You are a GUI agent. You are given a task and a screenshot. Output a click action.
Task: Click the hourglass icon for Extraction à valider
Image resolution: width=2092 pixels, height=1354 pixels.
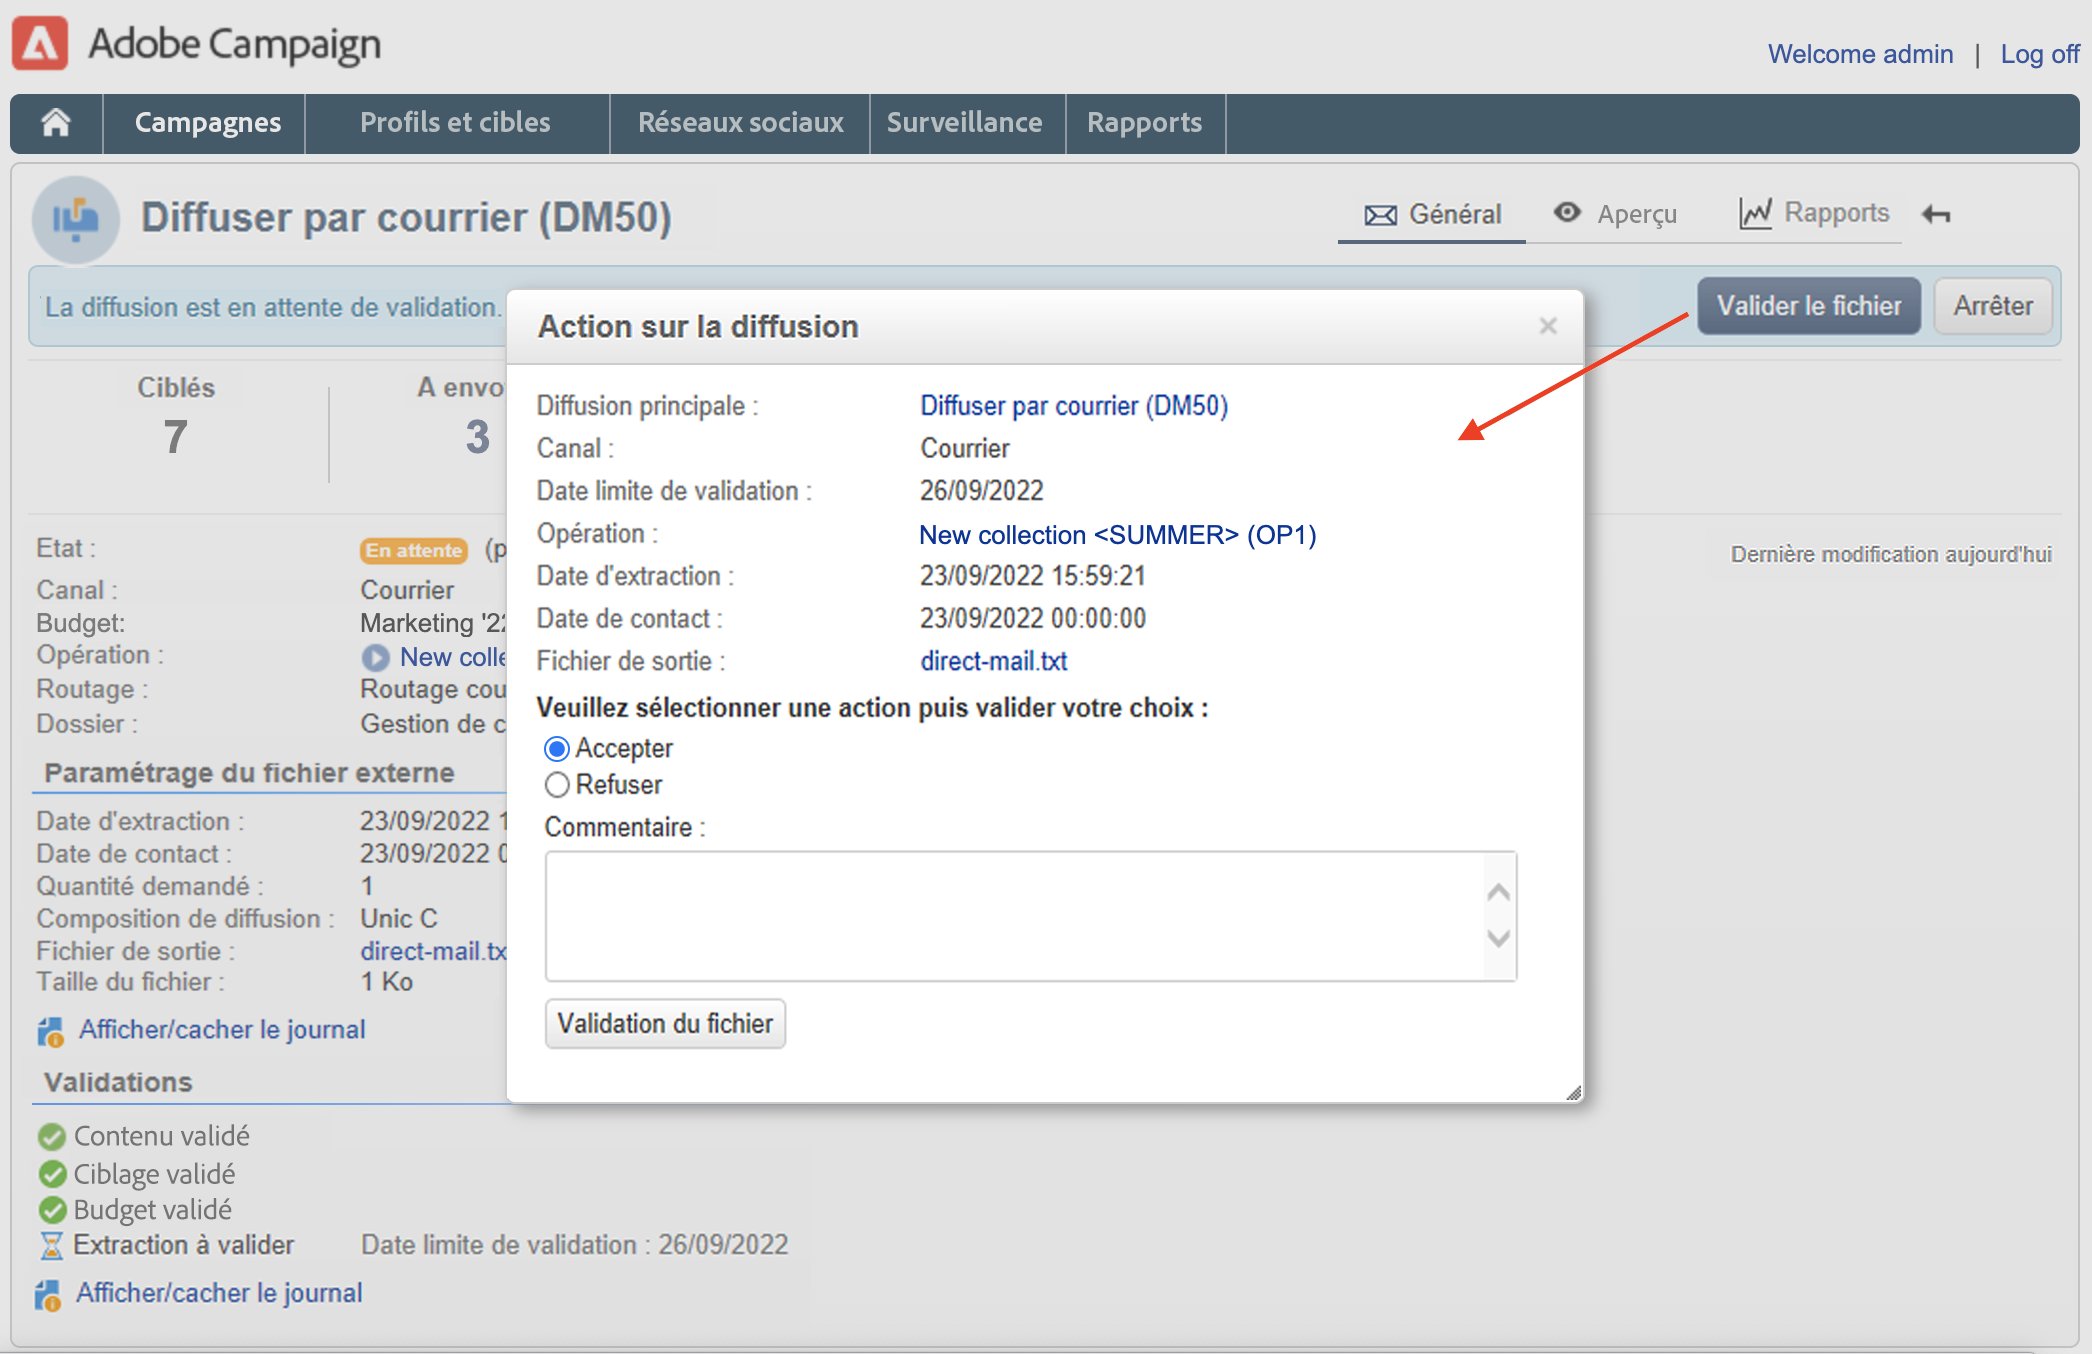click(x=51, y=1246)
